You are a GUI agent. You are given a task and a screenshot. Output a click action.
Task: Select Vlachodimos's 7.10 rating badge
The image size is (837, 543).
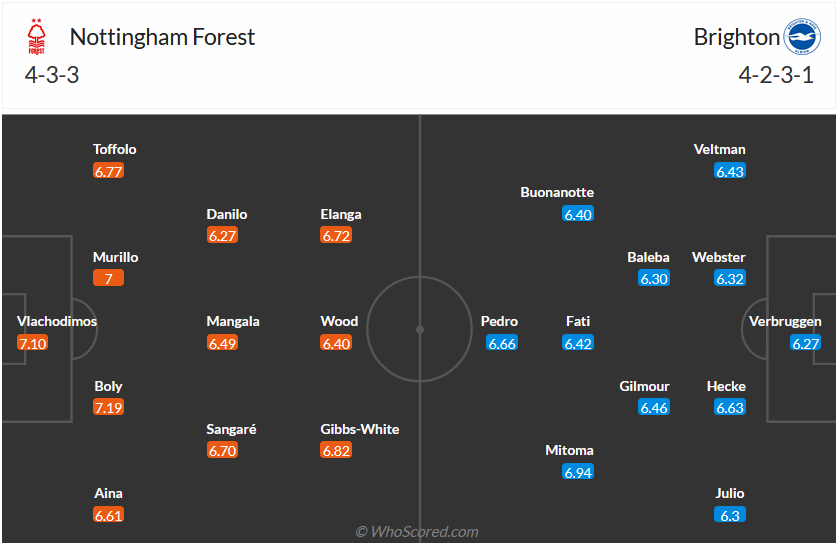32,343
